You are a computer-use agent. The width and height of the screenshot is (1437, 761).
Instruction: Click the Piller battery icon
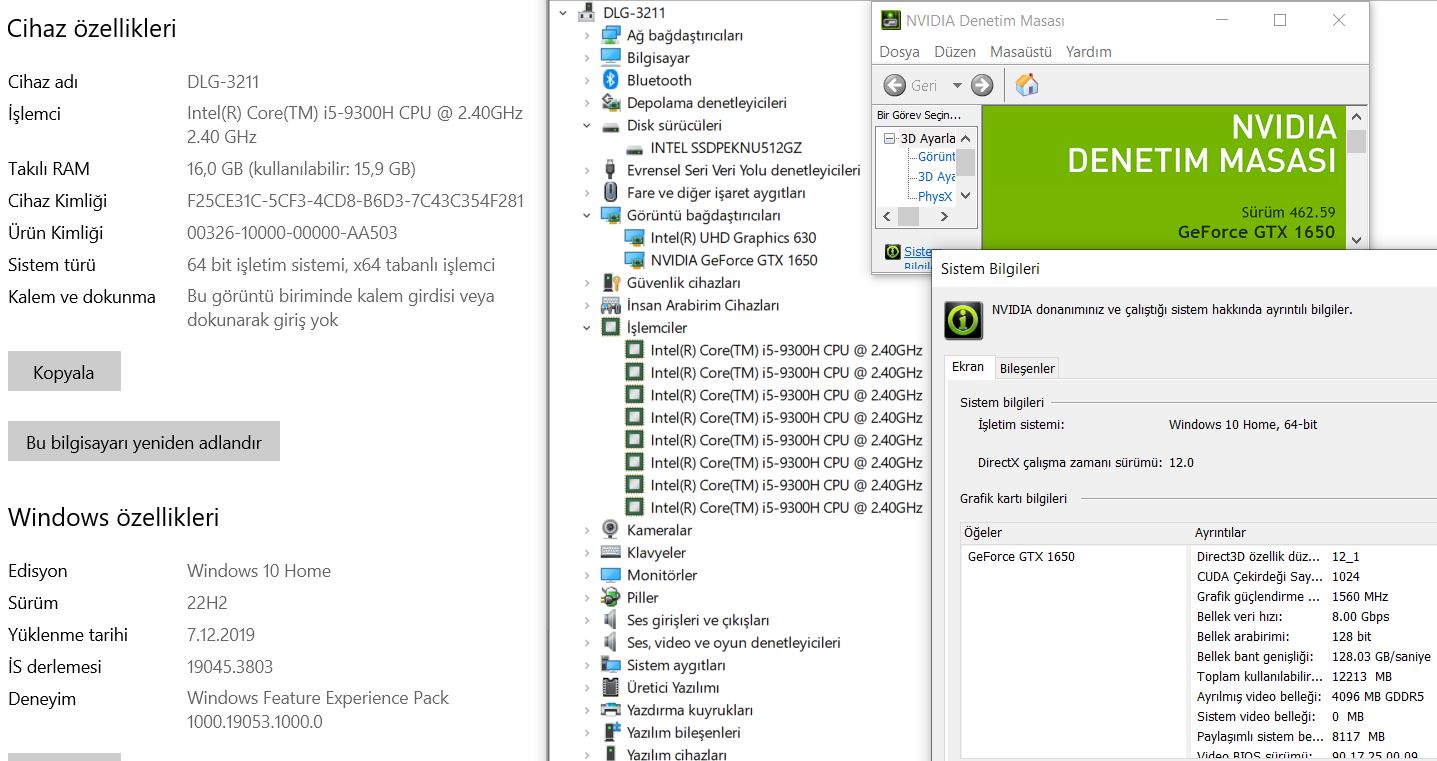610,598
